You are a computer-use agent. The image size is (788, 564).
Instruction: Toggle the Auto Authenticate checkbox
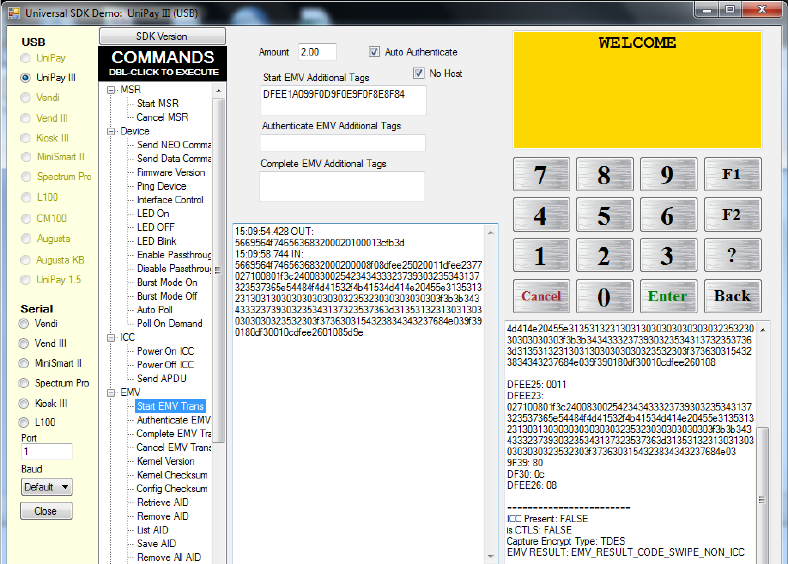pyautogui.click(x=374, y=52)
